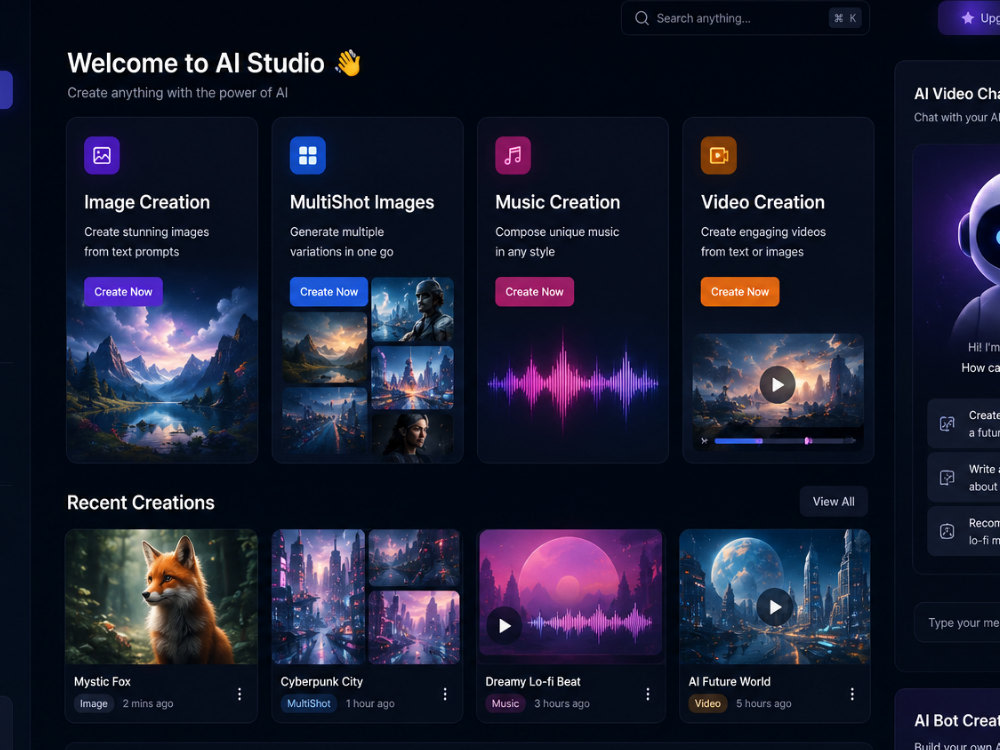Click the MultiShot tag under Cyberpunk City
This screenshot has width=1000, height=750.
point(309,703)
